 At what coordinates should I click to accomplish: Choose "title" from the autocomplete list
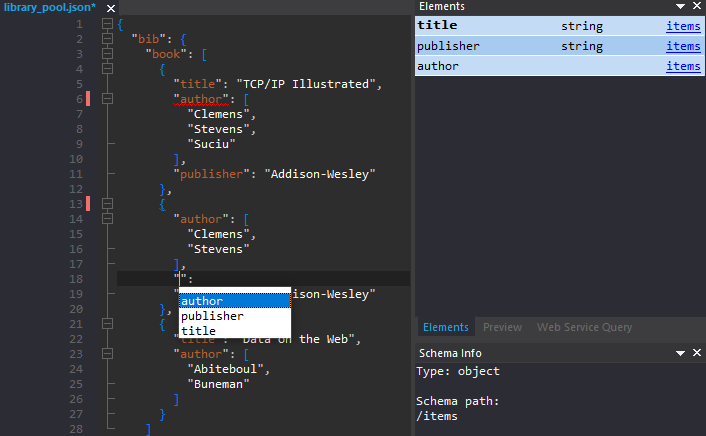[235, 331]
